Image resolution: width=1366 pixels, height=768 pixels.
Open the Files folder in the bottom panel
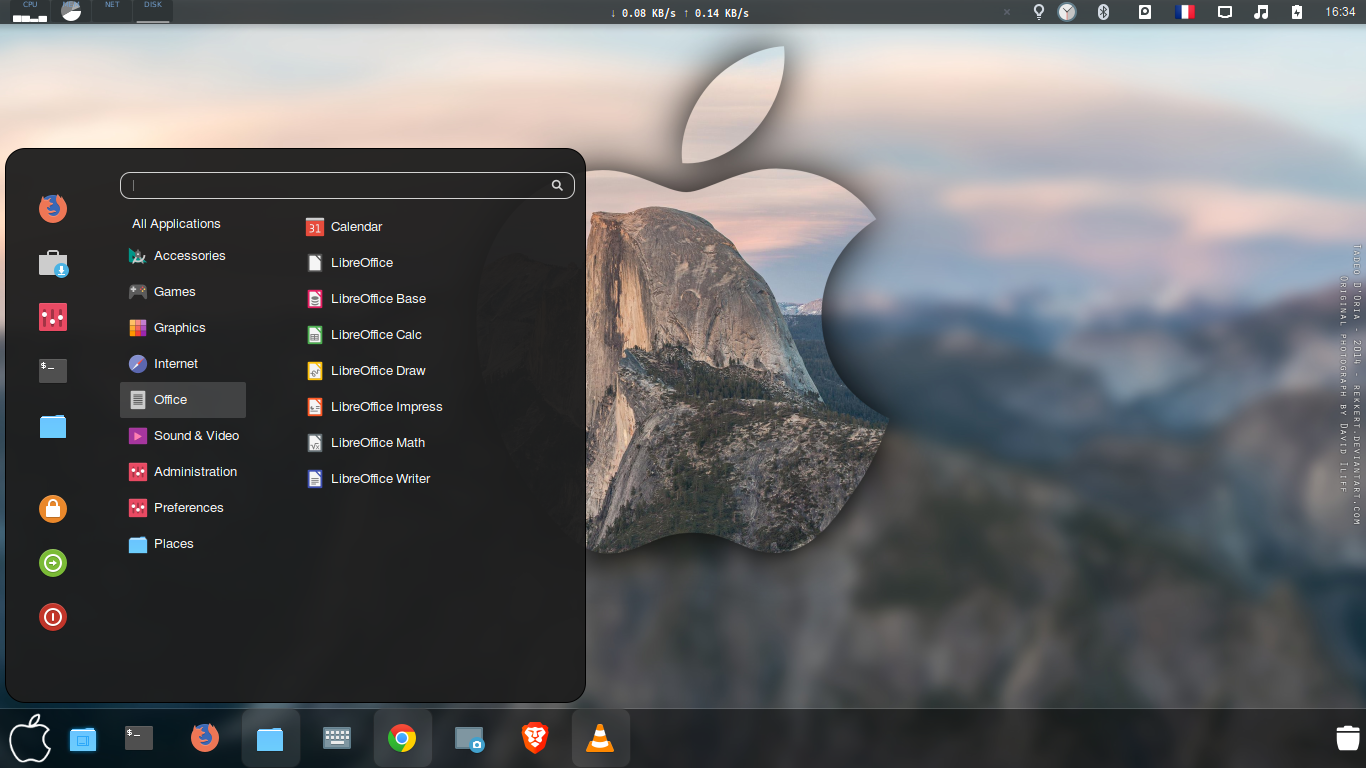point(271,739)
